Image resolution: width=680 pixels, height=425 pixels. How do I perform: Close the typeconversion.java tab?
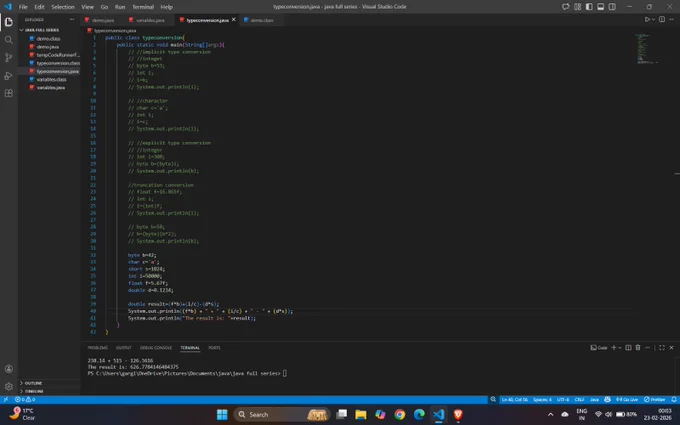tap(234, 20)
